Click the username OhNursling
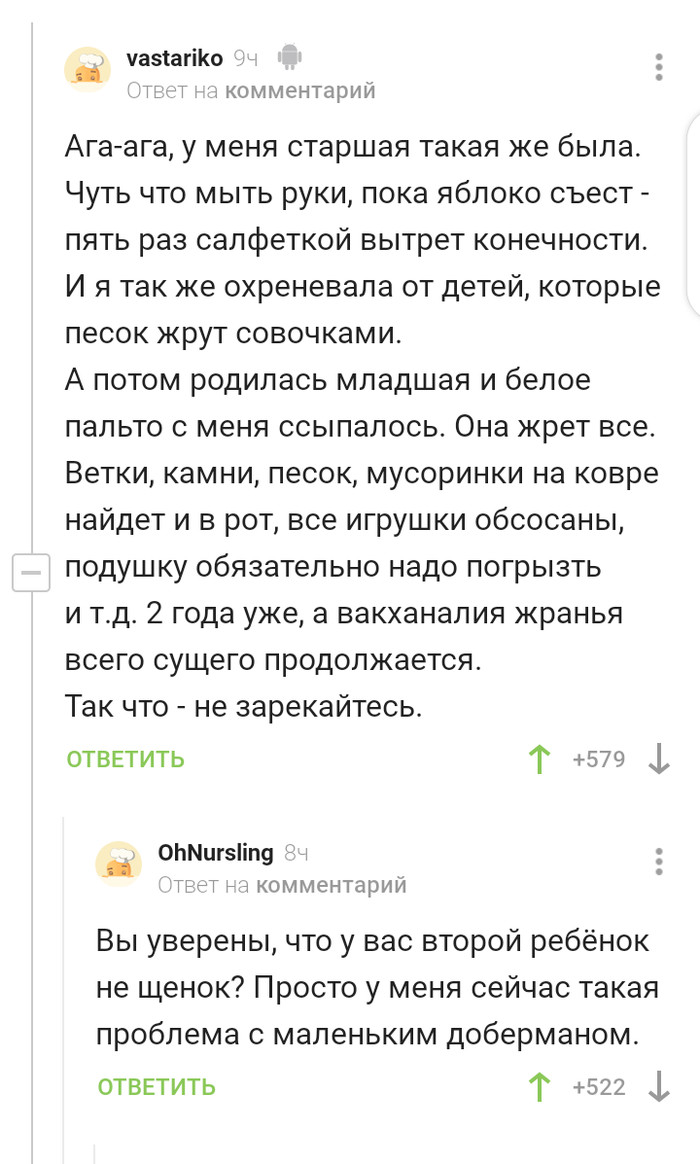 (216, 852)
